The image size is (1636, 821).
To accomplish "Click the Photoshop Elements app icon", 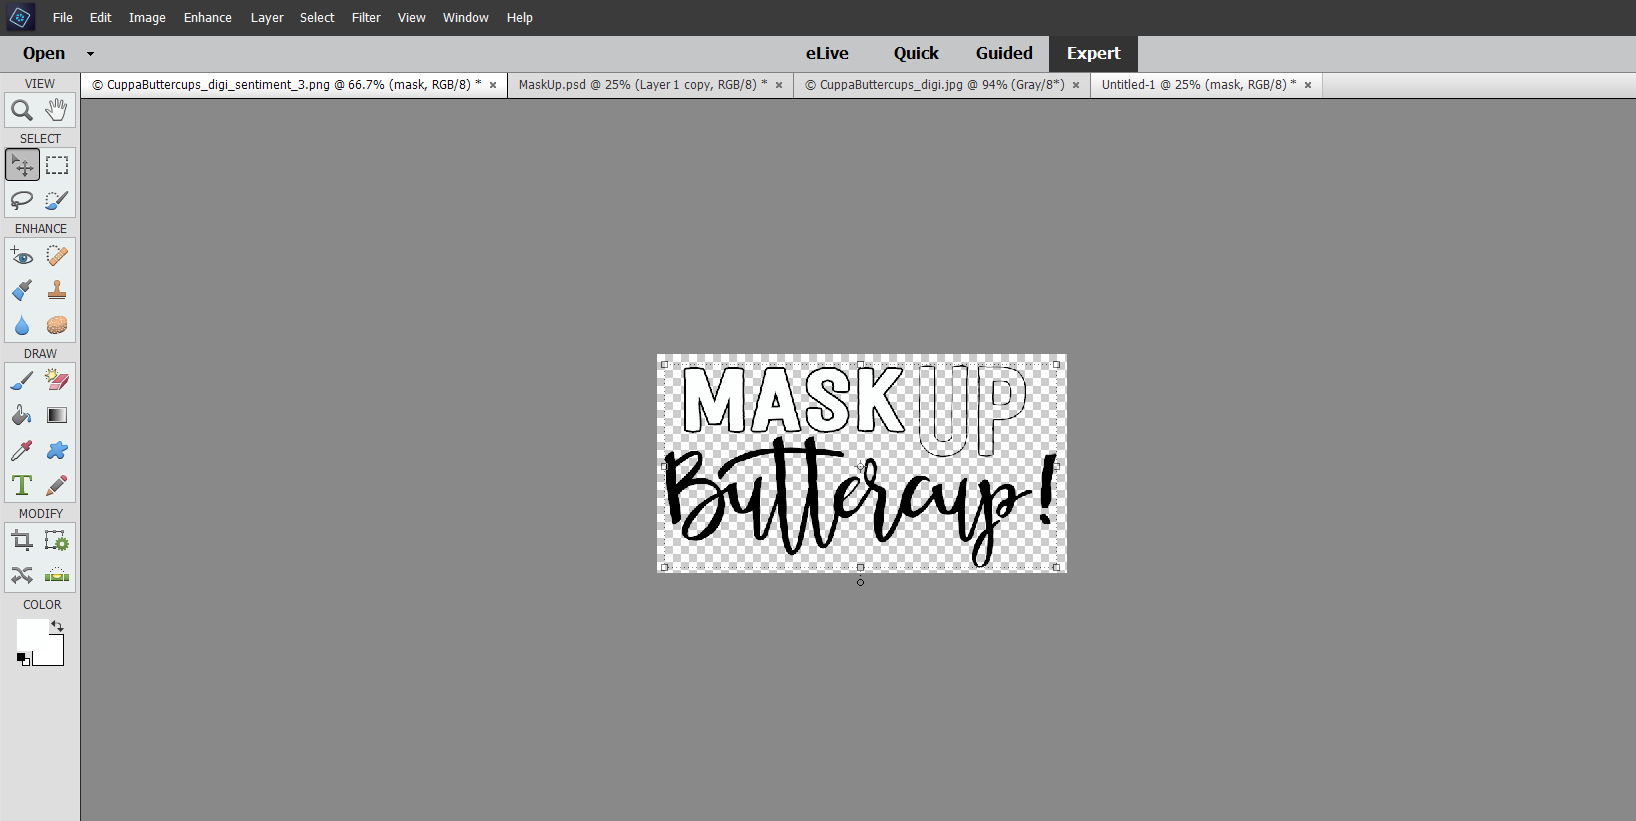I will click(20, 17).
